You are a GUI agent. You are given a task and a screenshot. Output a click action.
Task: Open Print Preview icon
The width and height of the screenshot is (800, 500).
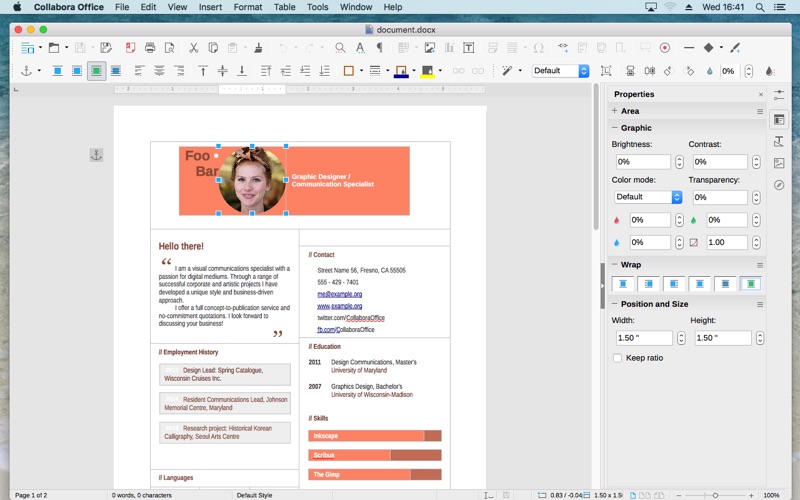[x=169, y=48]
